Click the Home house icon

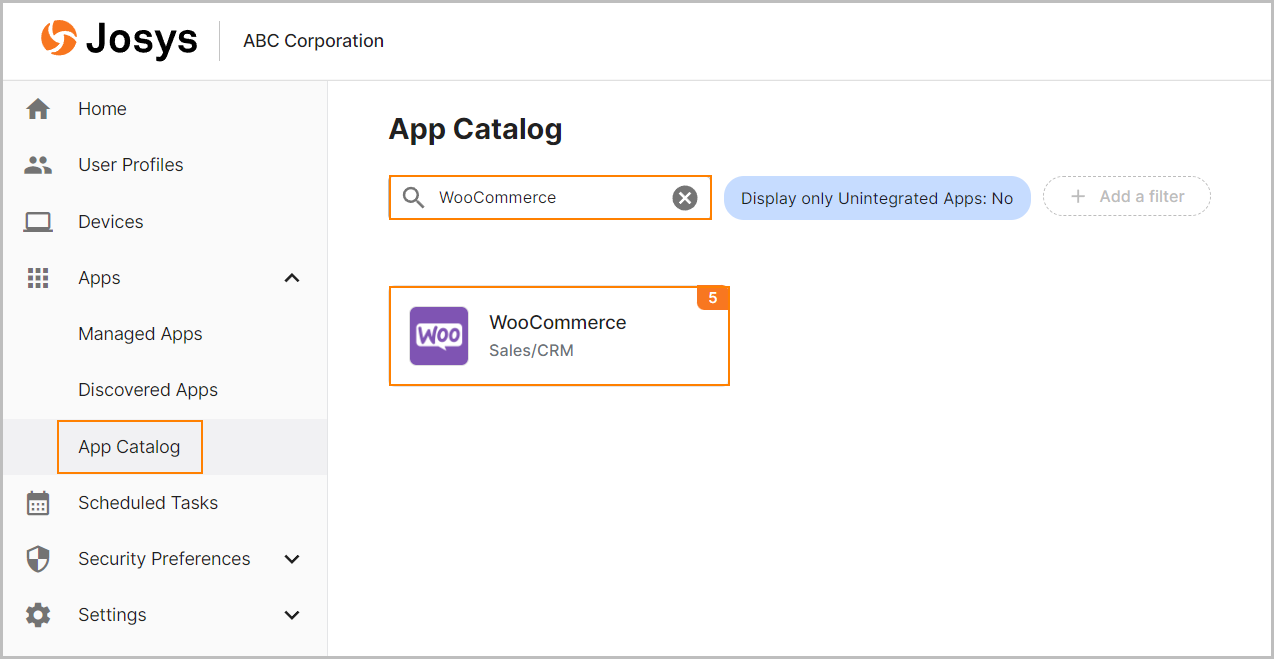[38, 109]
